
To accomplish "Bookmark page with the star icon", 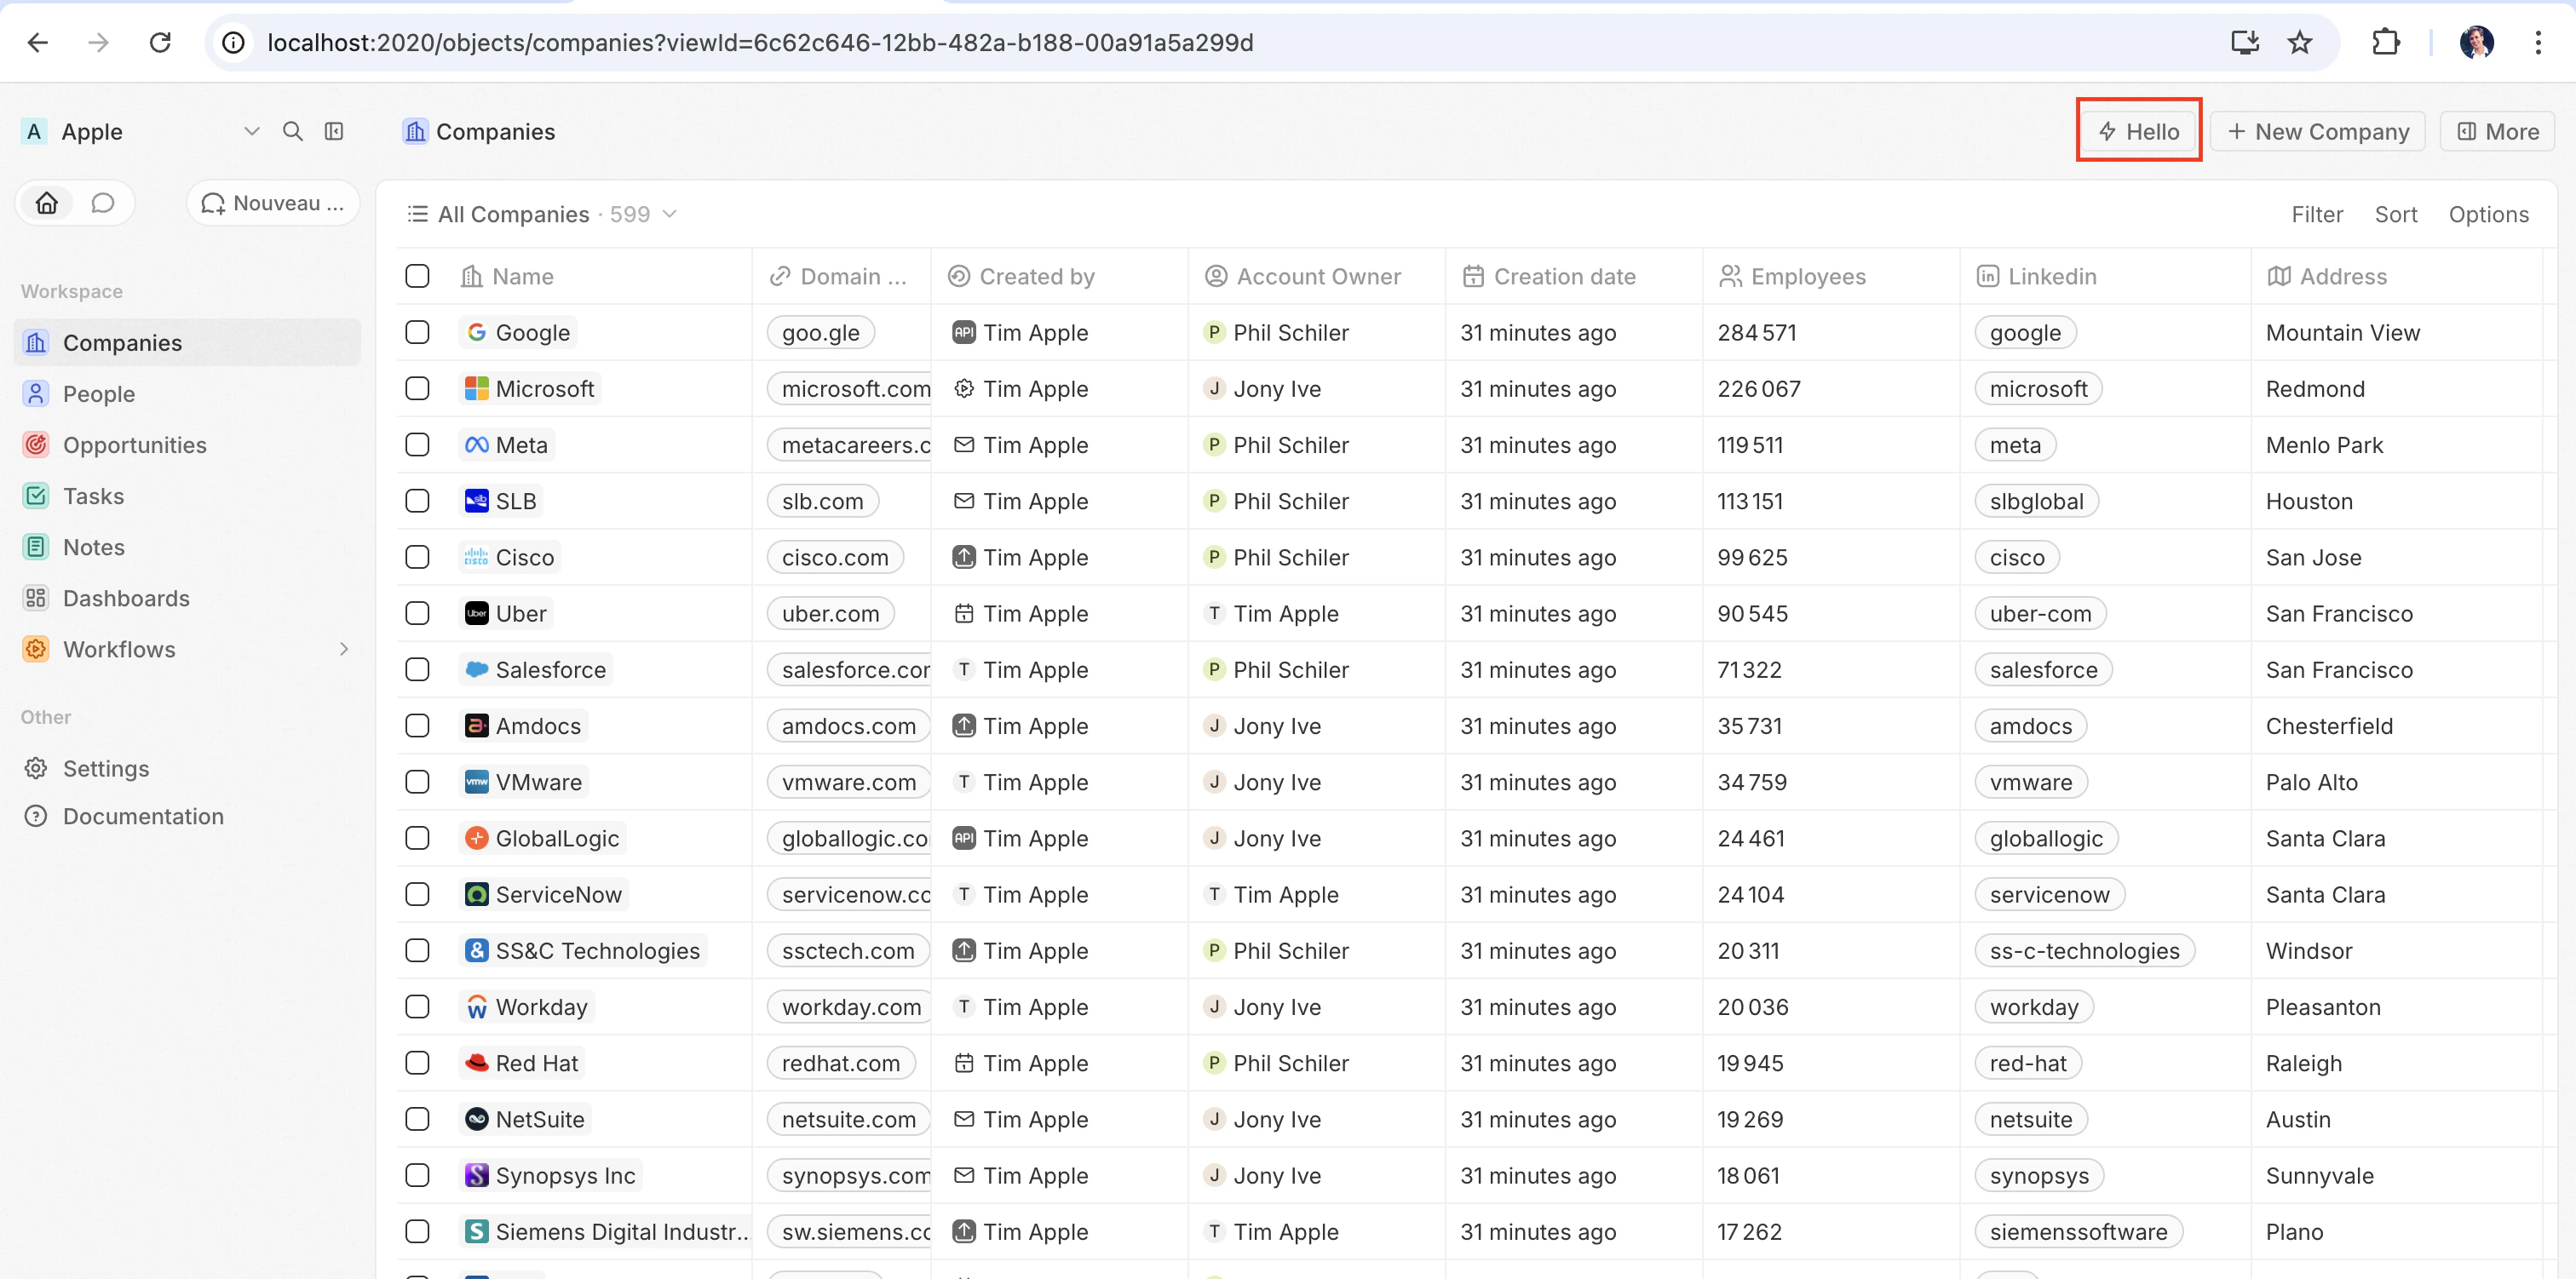I will click(2299, 42).
